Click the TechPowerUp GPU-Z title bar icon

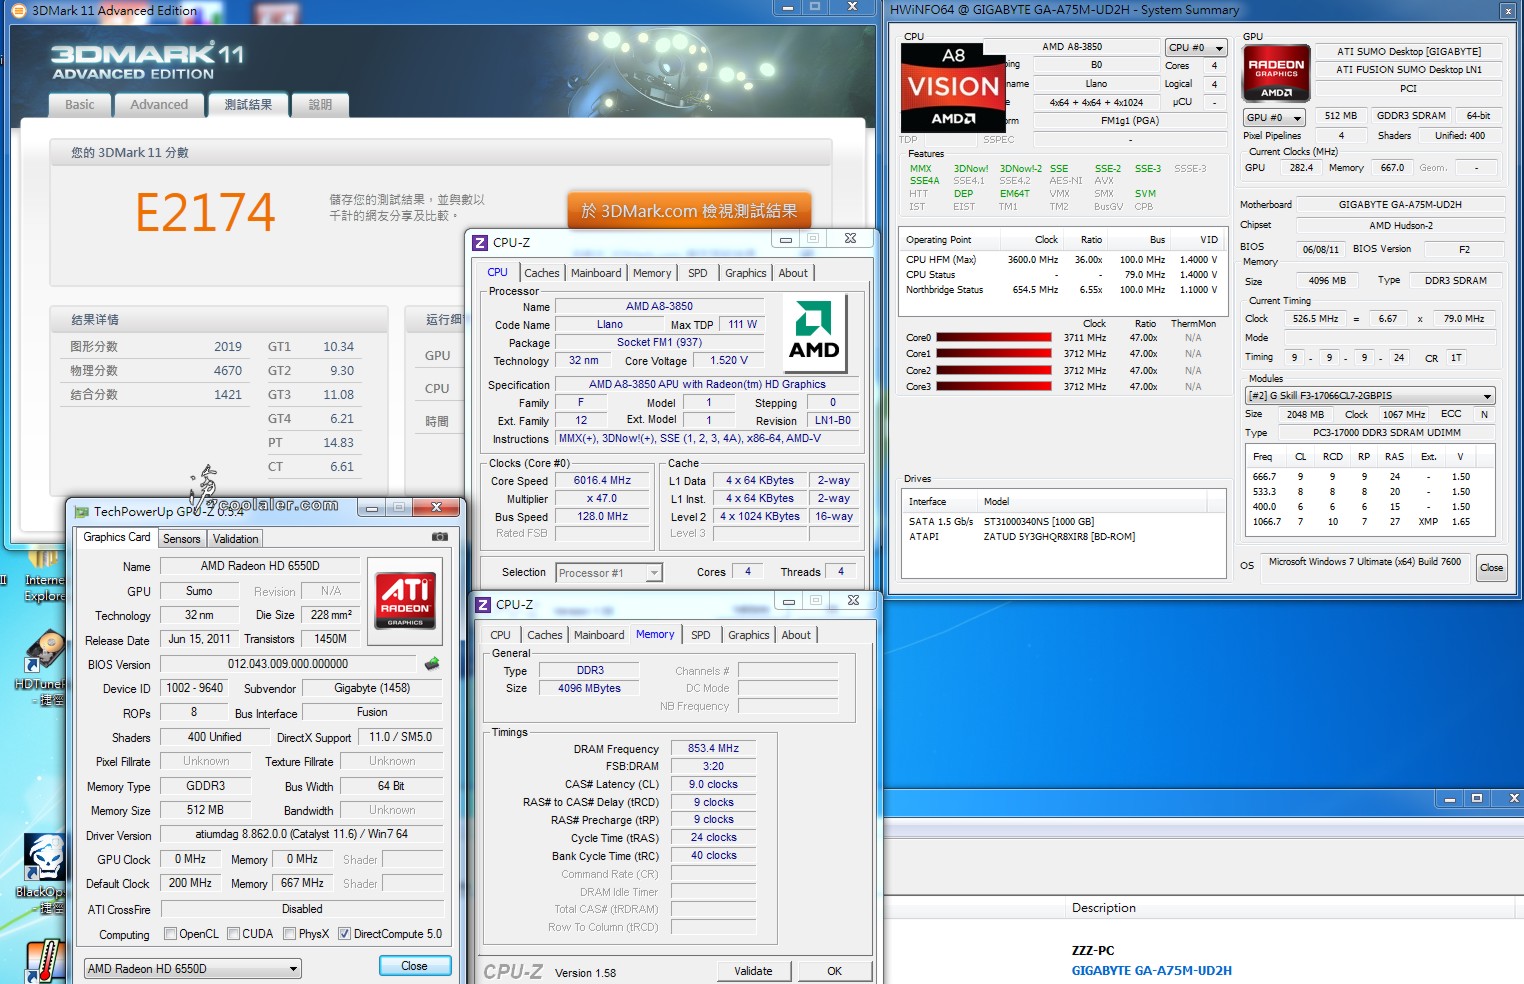[x=81, y=511]
